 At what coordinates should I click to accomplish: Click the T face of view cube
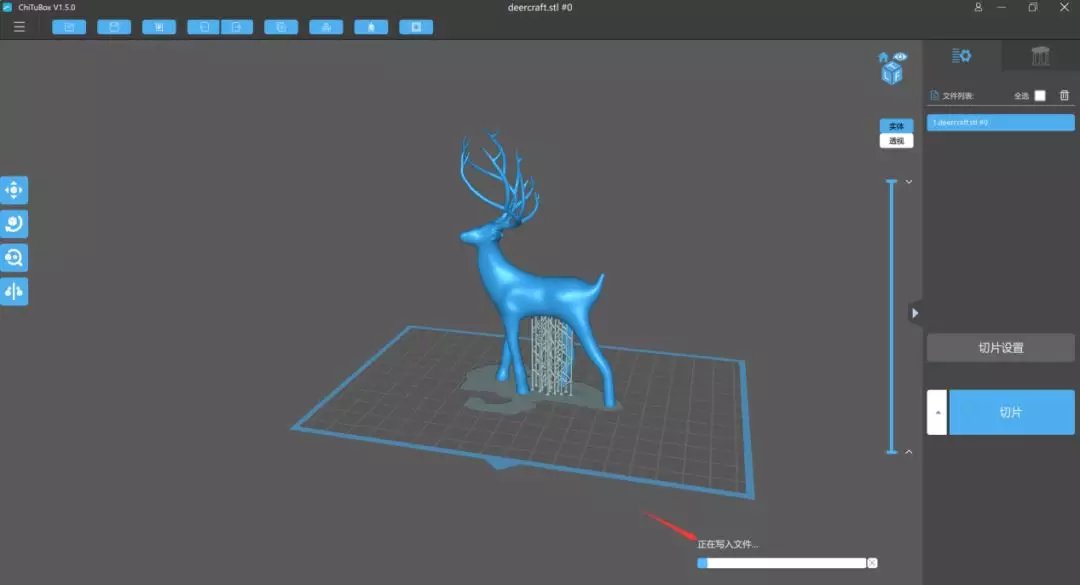click(893, 64)
